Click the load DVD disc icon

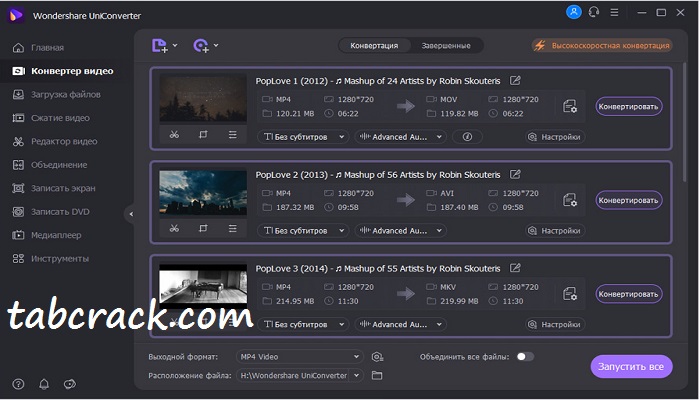tap(201, 46)
